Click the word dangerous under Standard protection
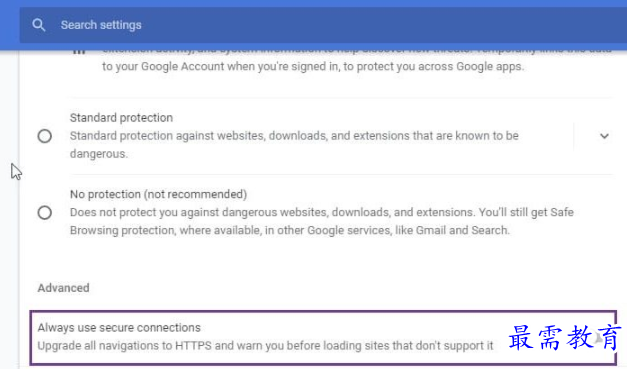The height and width of the screenshot is (369, 630). pyautogui.click(x=98, y=154)
